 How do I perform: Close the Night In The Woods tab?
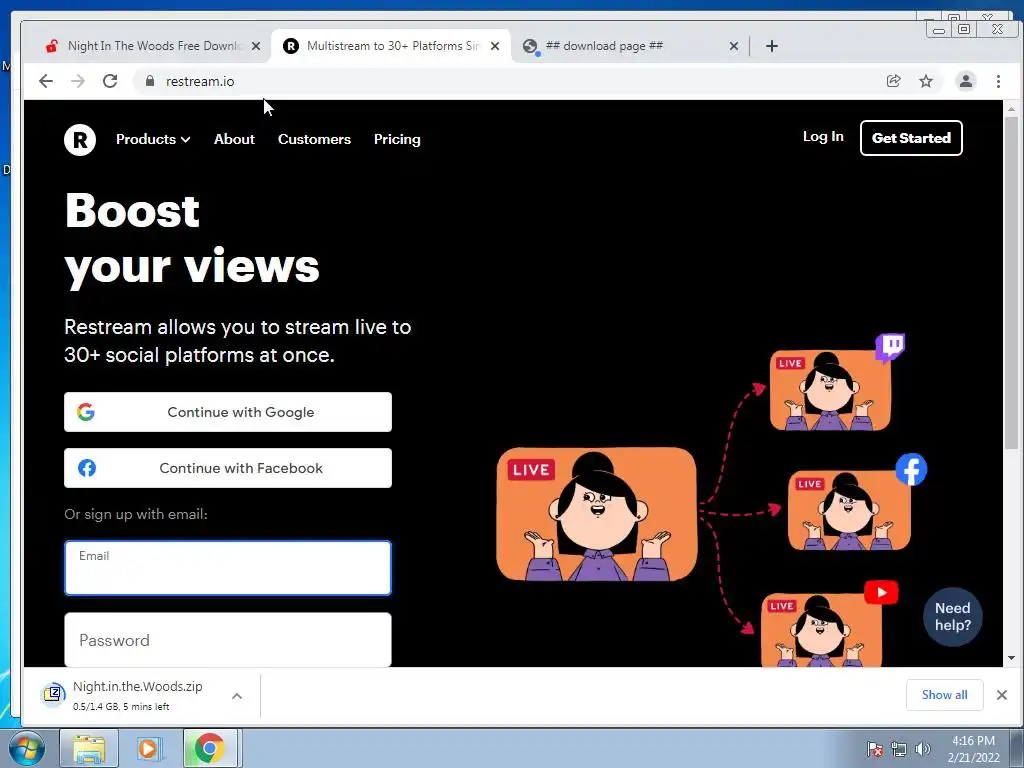click(x=256, y=46)
